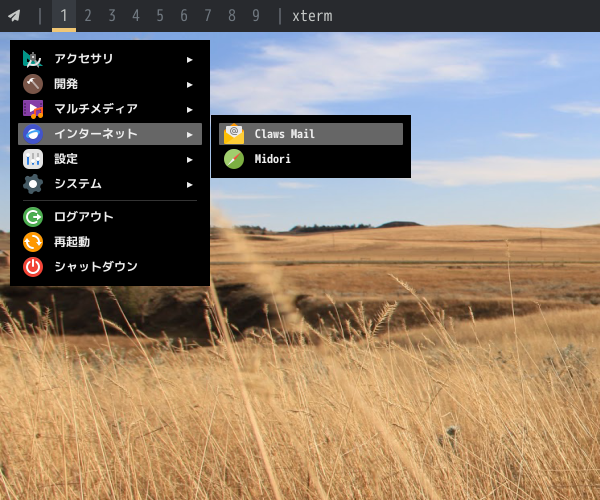The image size is (600, 500).
Task: Click the red power icon for shutdown
Action: (x=33, y=267)
